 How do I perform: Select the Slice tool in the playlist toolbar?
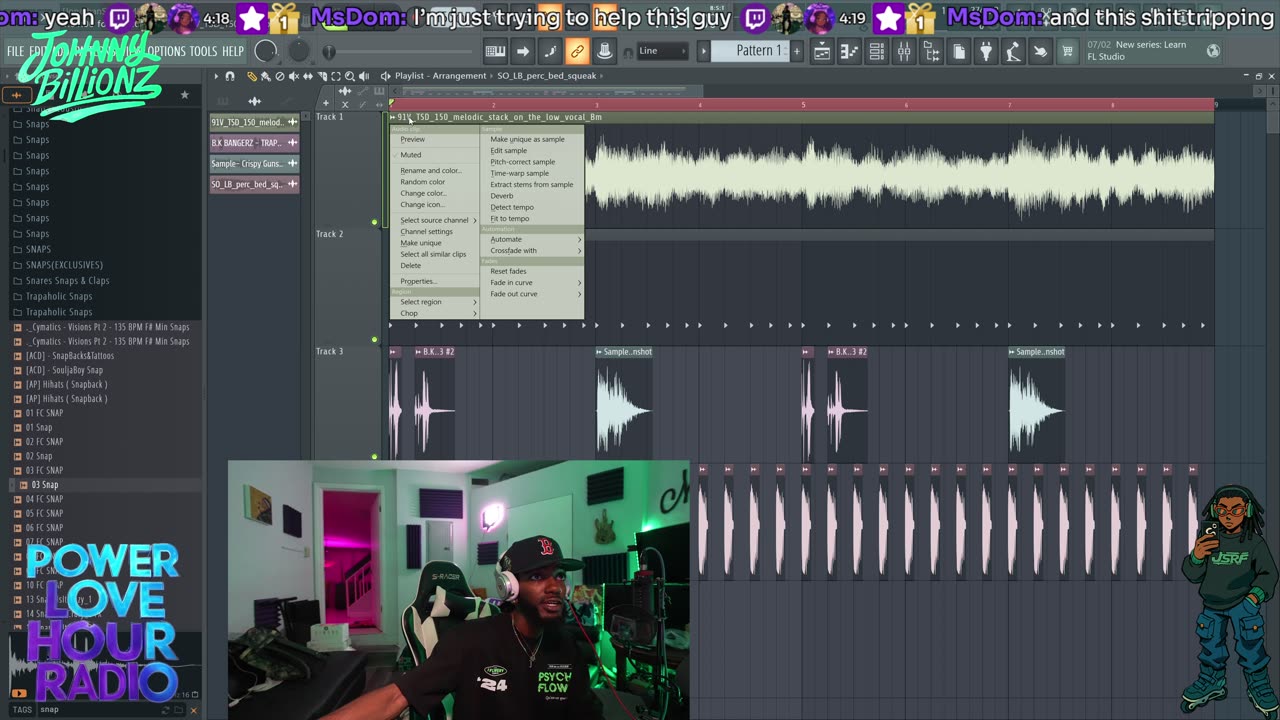coord(322,76)
